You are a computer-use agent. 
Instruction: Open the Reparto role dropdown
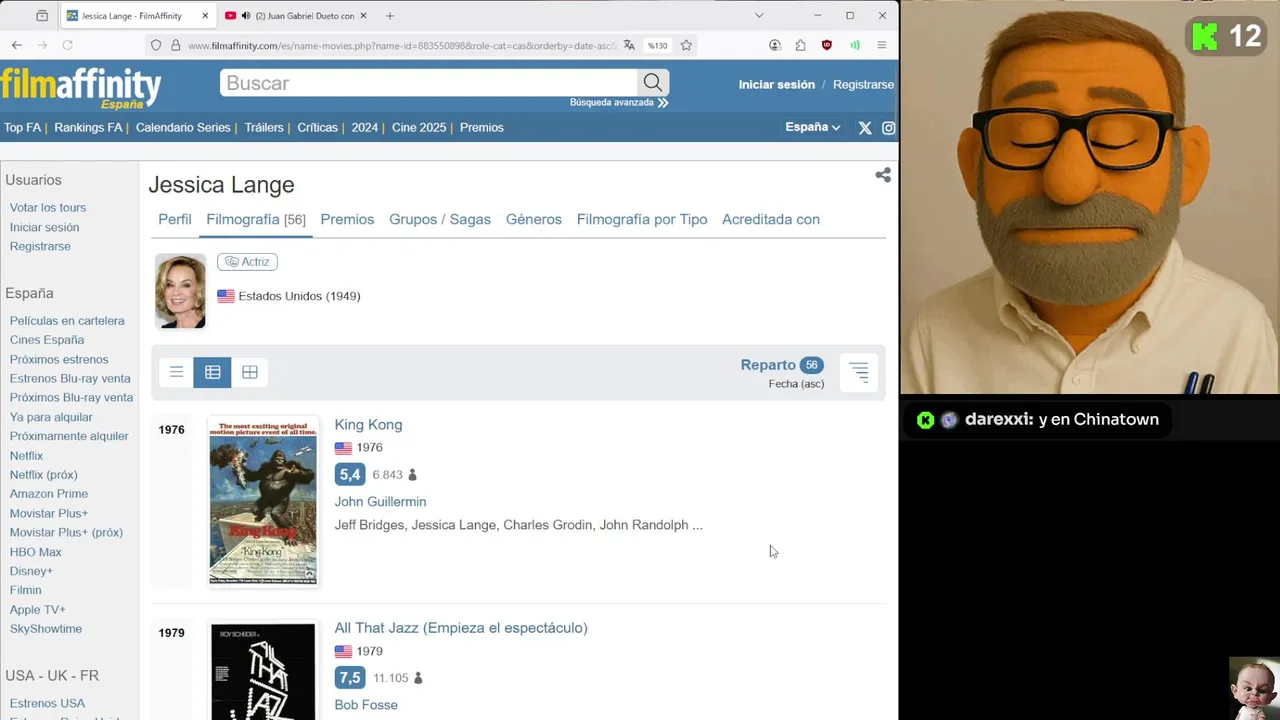click(781, 365)
